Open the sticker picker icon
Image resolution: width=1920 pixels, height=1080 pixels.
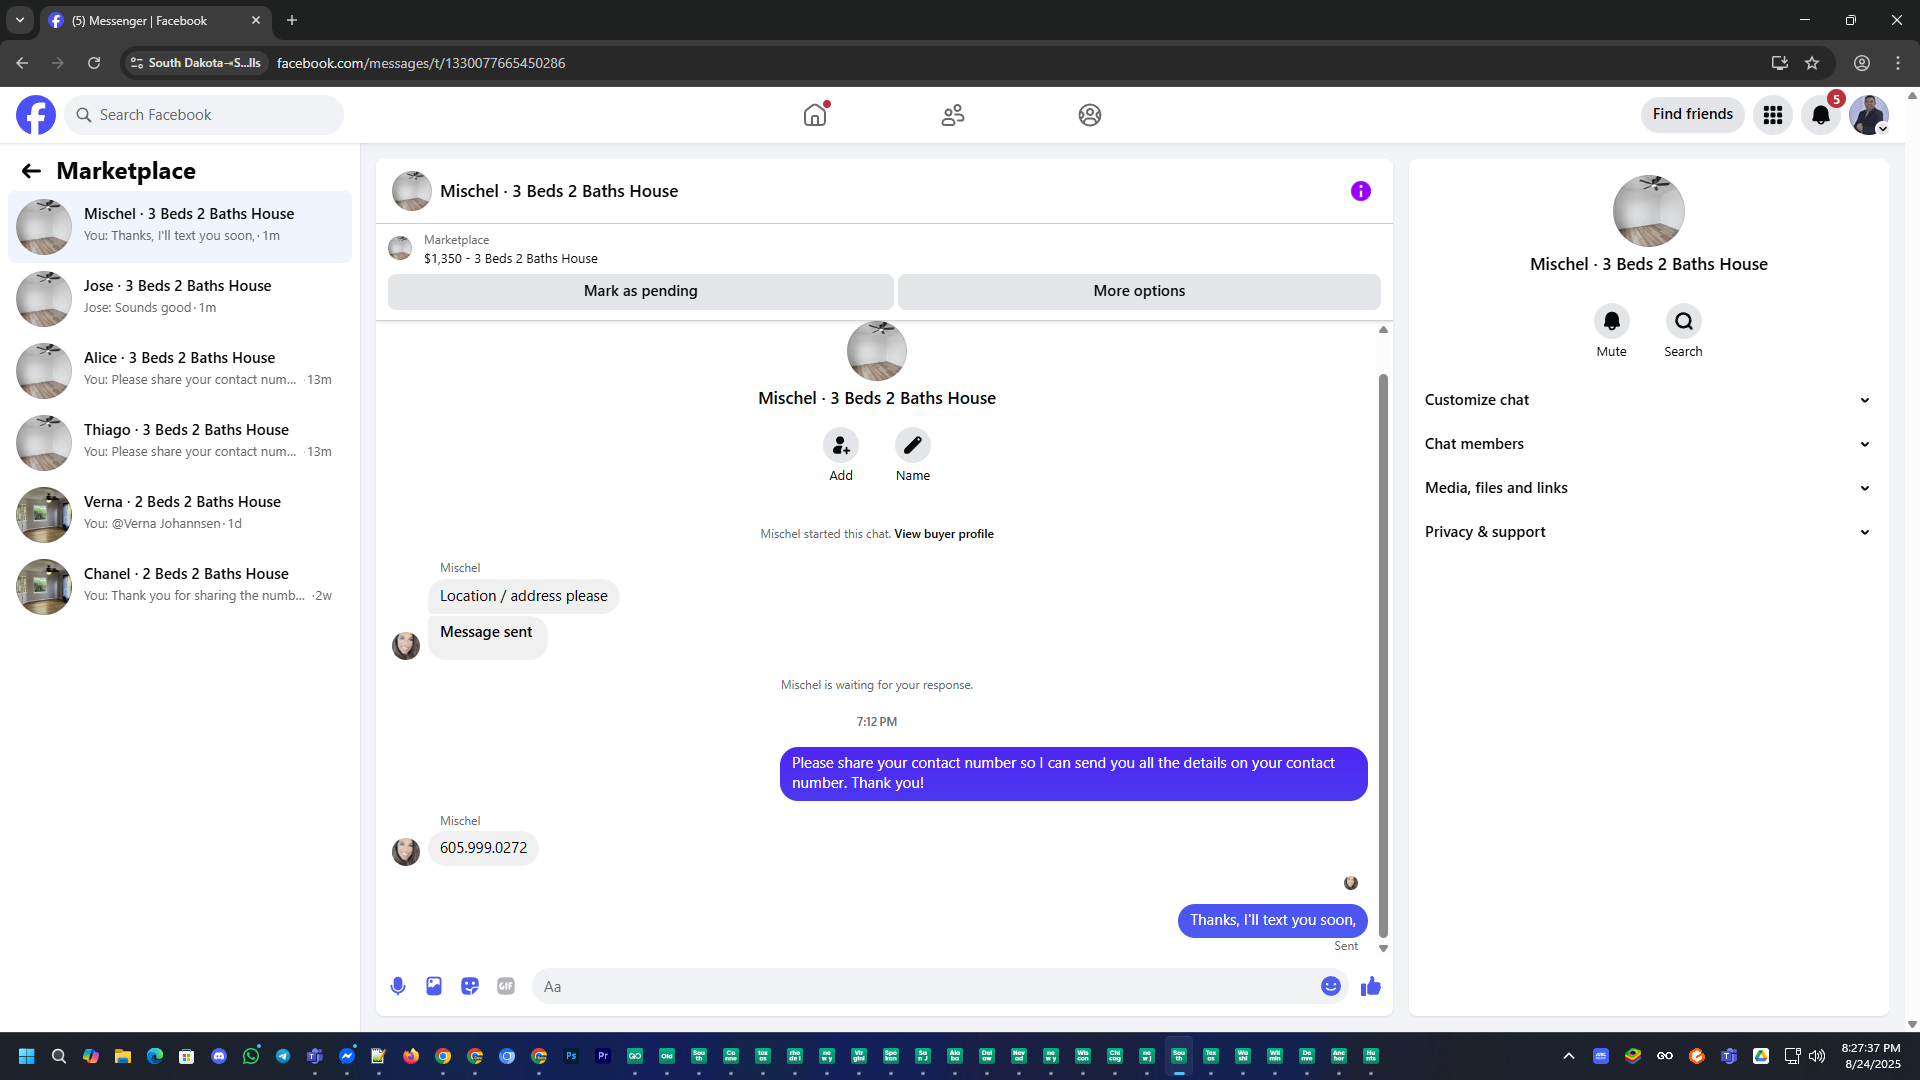(x=470, y=986)
